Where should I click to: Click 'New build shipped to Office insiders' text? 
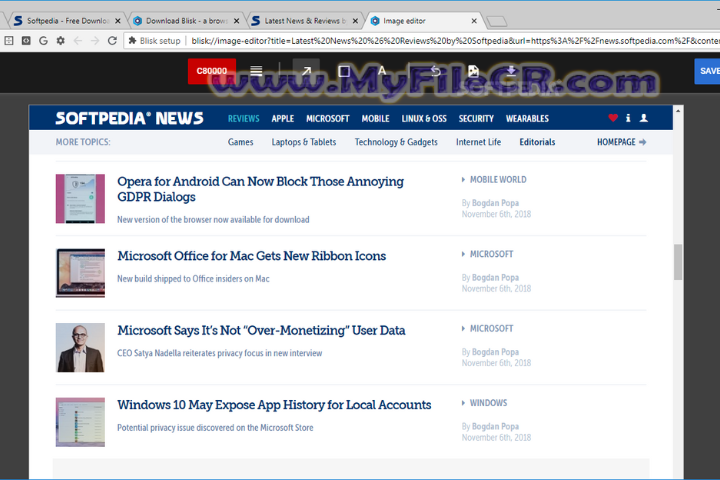pyautogui.click(x=193, y=278)
